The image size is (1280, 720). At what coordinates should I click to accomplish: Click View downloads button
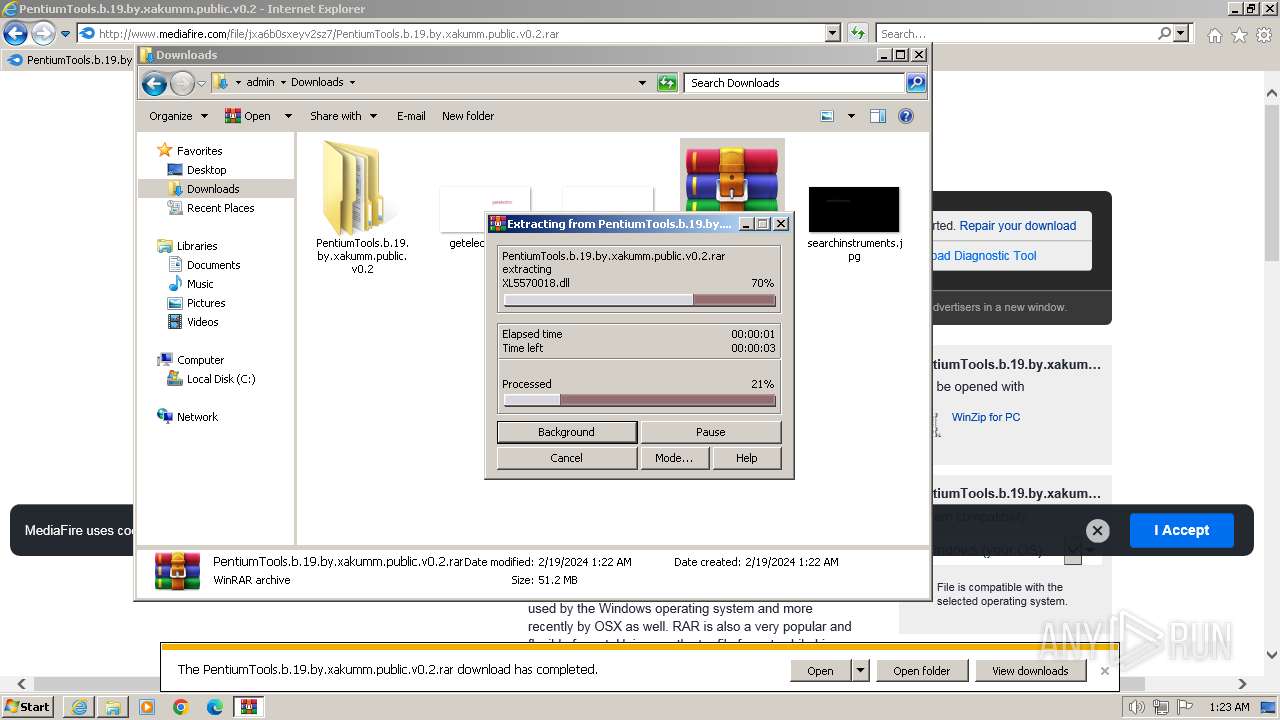point(1030,671)
